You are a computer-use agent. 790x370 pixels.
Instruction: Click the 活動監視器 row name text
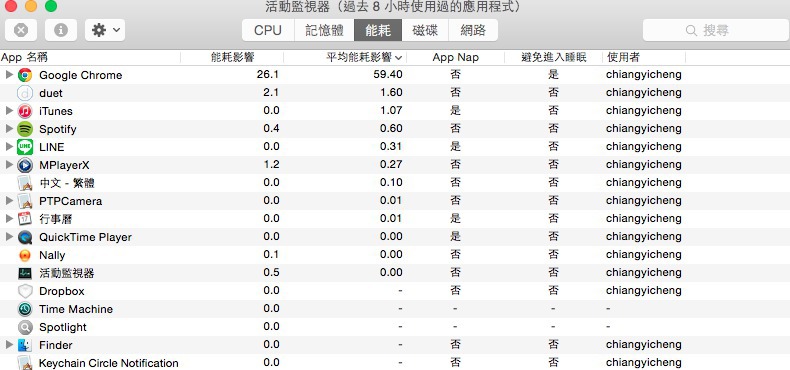pos(67,273)
